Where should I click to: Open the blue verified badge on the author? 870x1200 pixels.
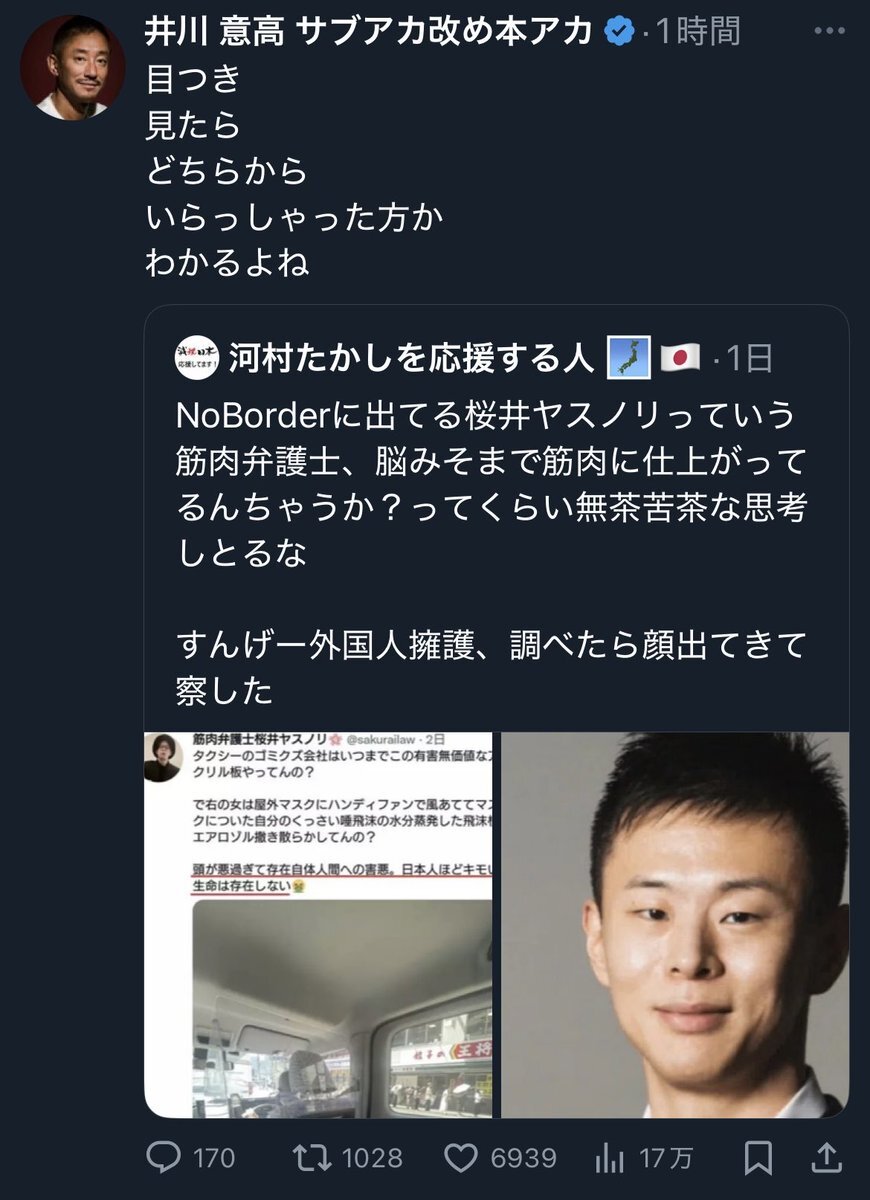620,32
